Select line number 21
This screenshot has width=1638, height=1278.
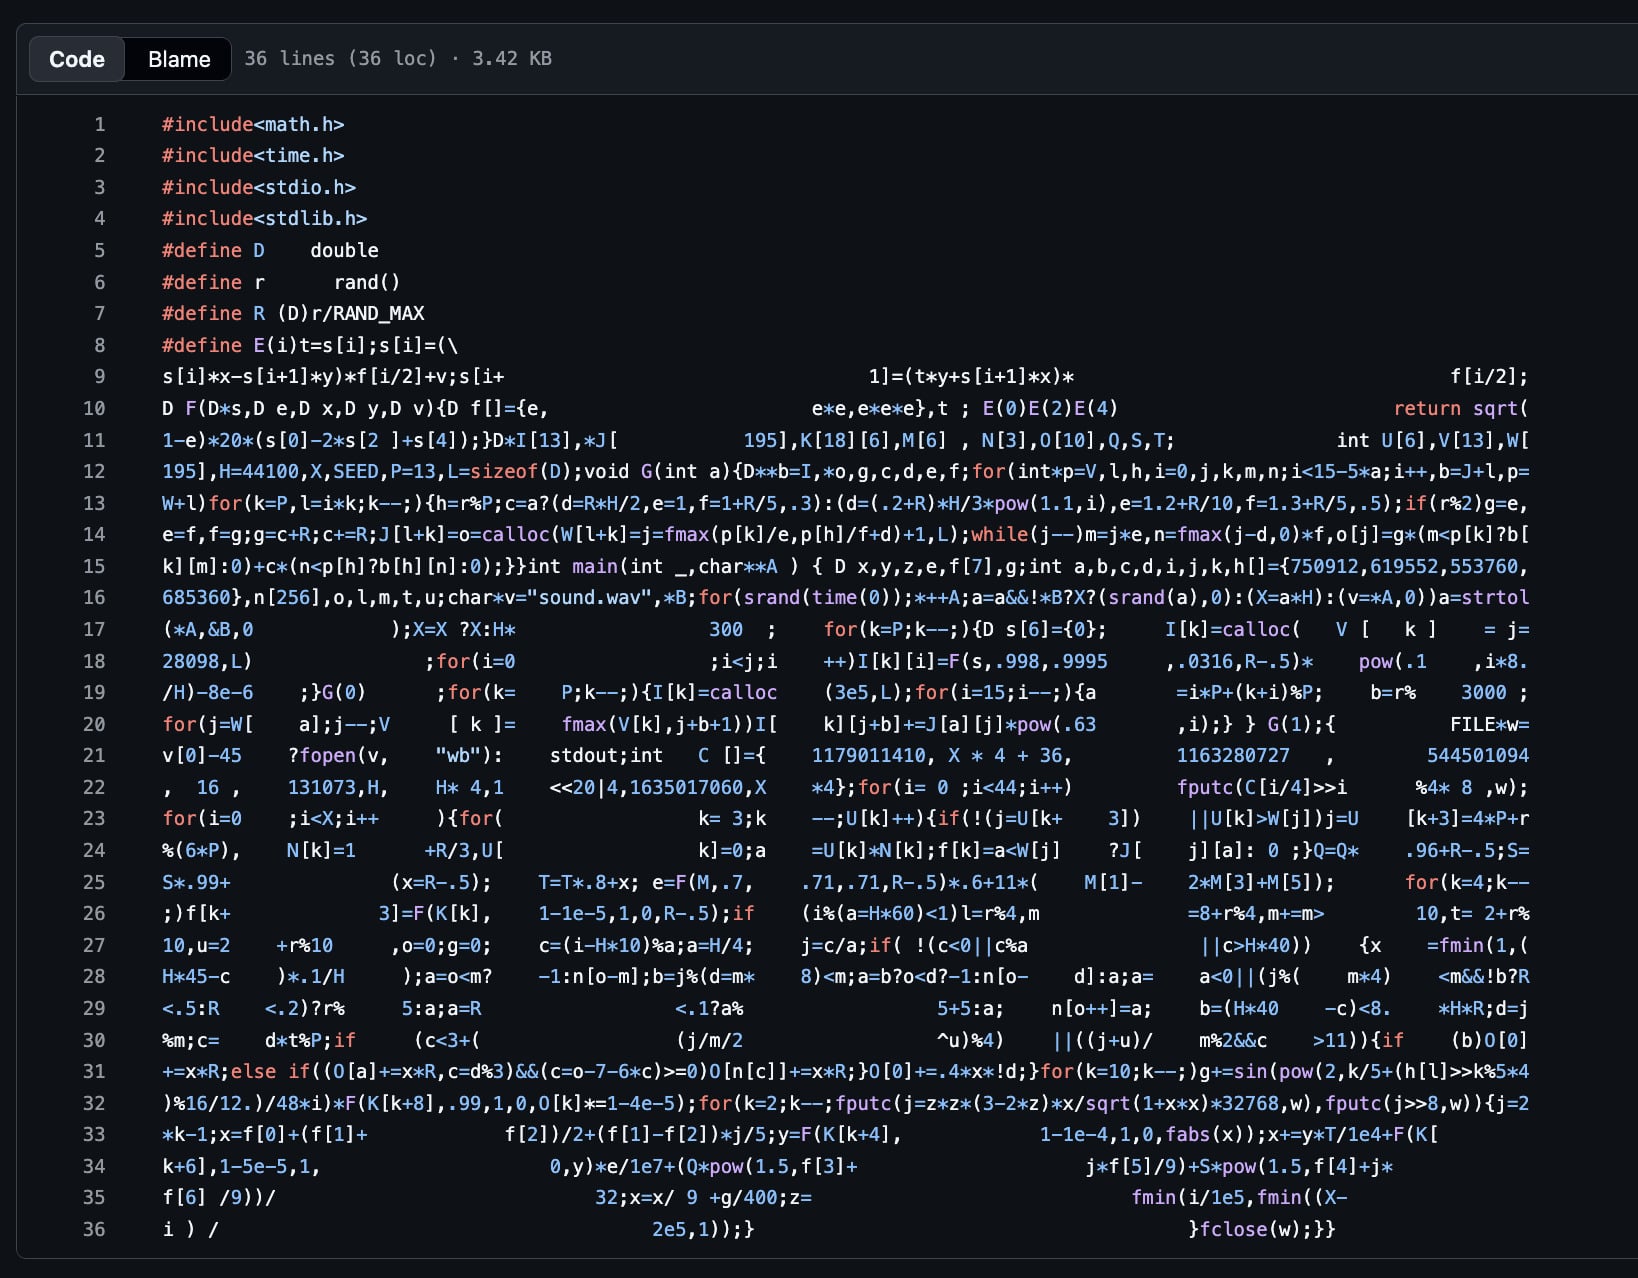tap(94, 755)
